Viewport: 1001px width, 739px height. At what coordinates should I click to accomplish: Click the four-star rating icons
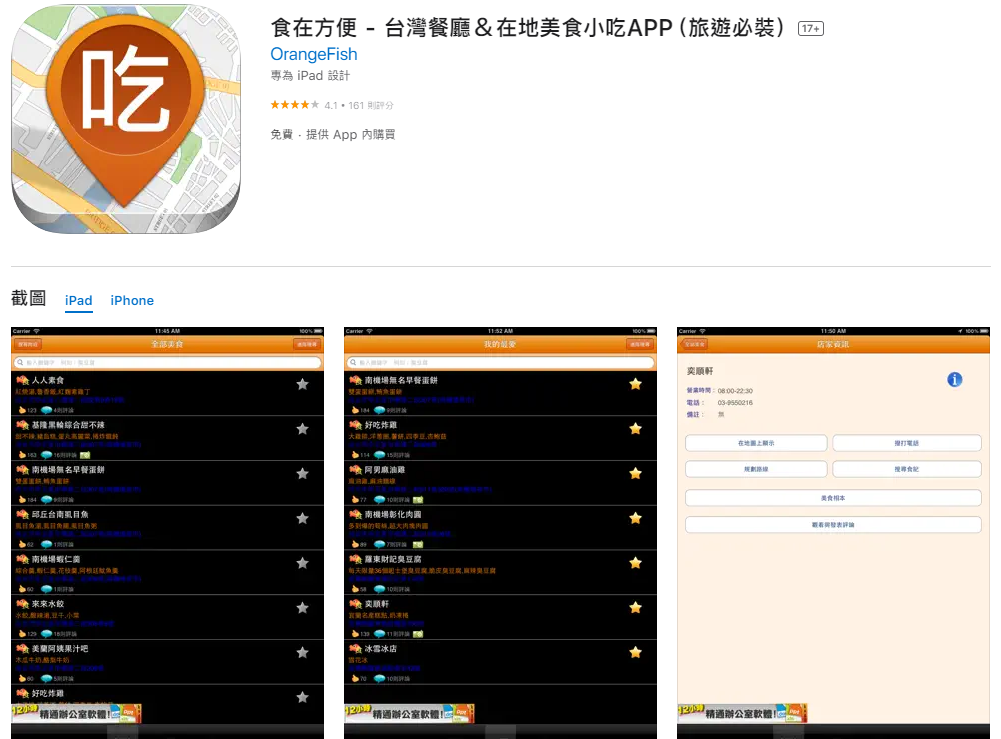(x=294, y=105)
